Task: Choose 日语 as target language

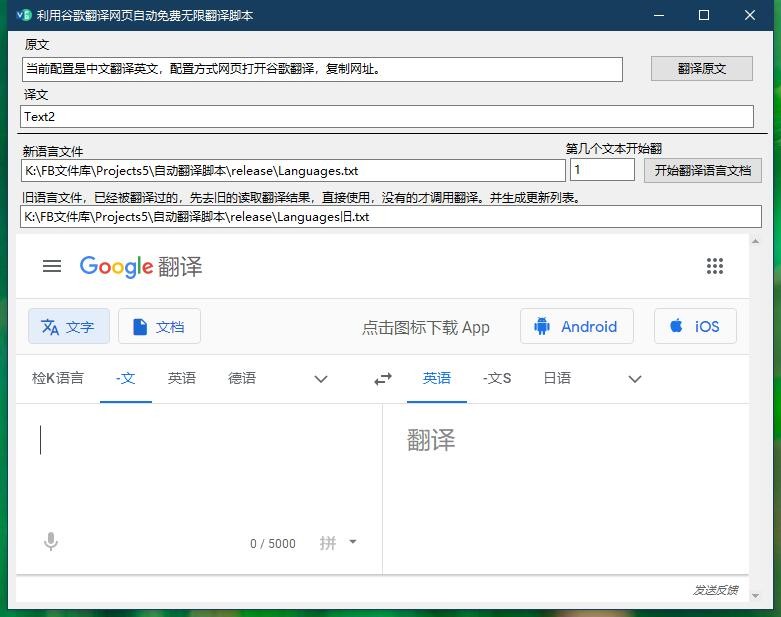Action: tap(557, 378)
